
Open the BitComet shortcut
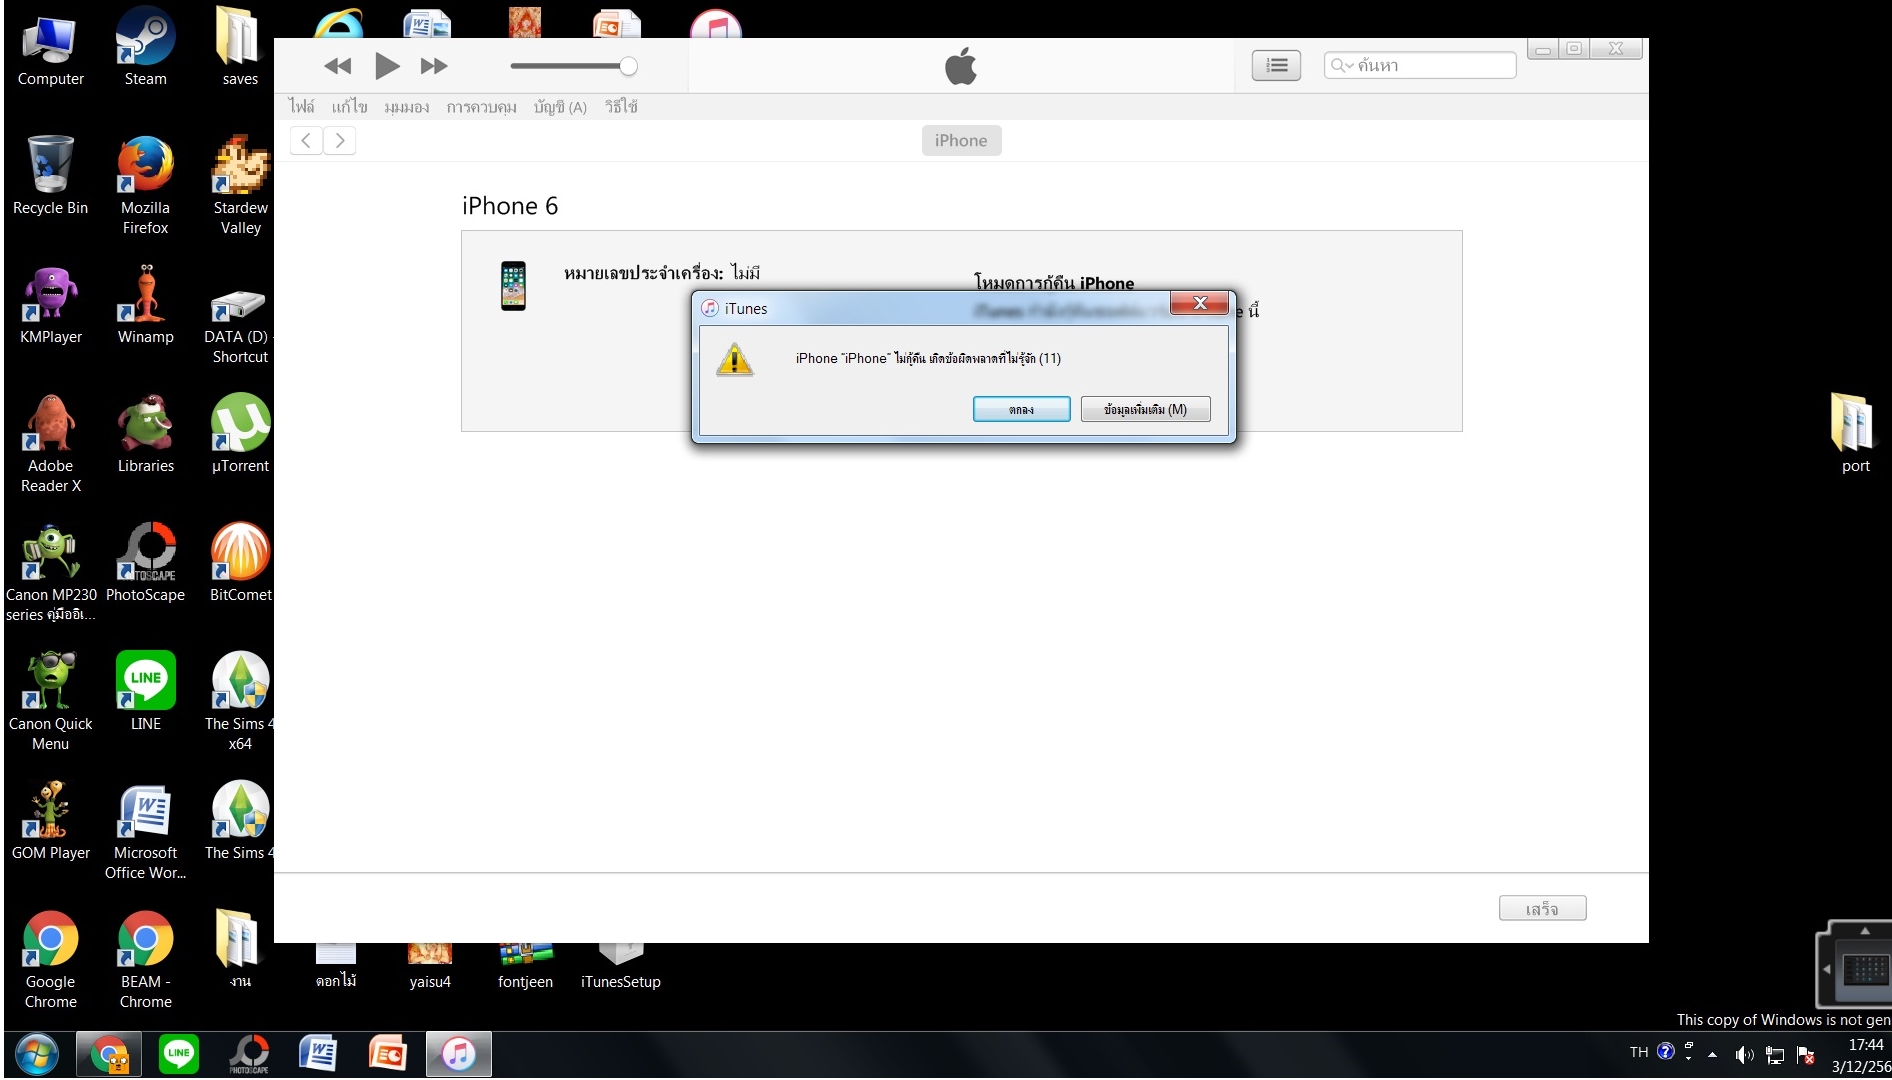pos(240,564)
